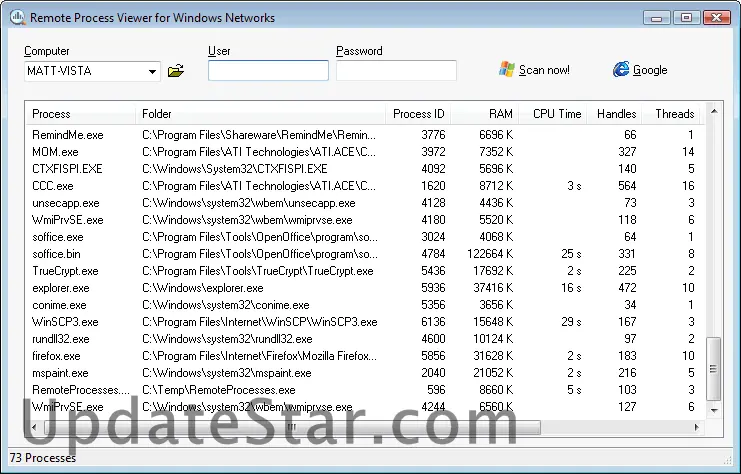
Task: Maximize the Remote Process Viewer window
Action: point(686,17)
